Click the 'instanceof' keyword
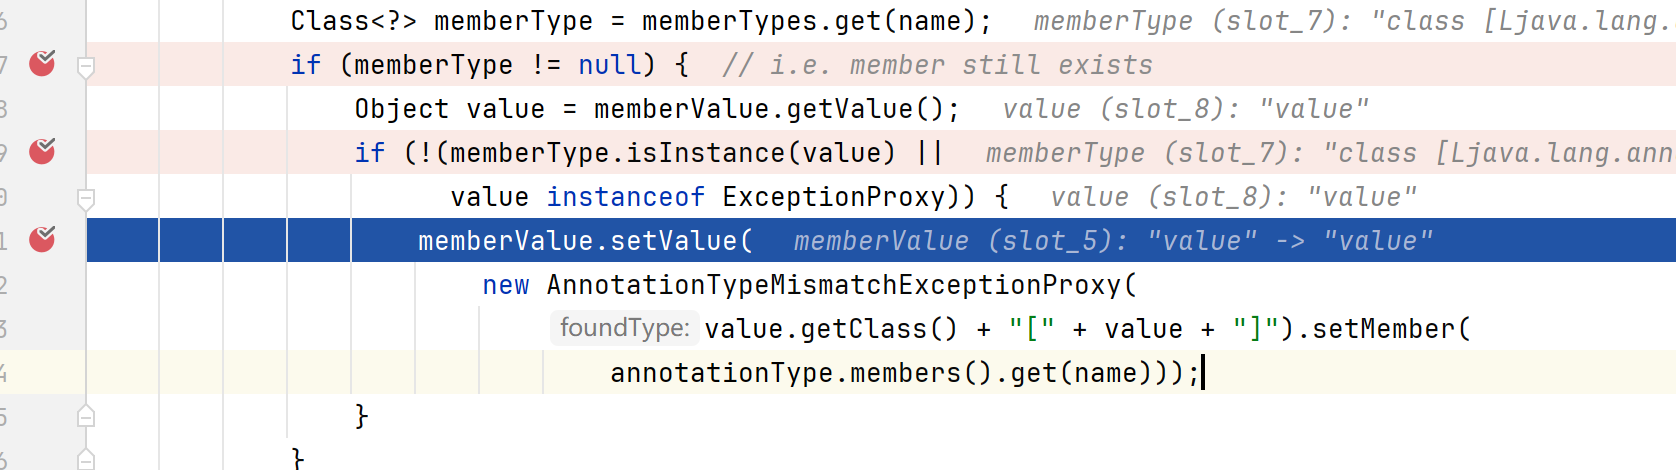Screen dimensions: 1676x470 625,197
